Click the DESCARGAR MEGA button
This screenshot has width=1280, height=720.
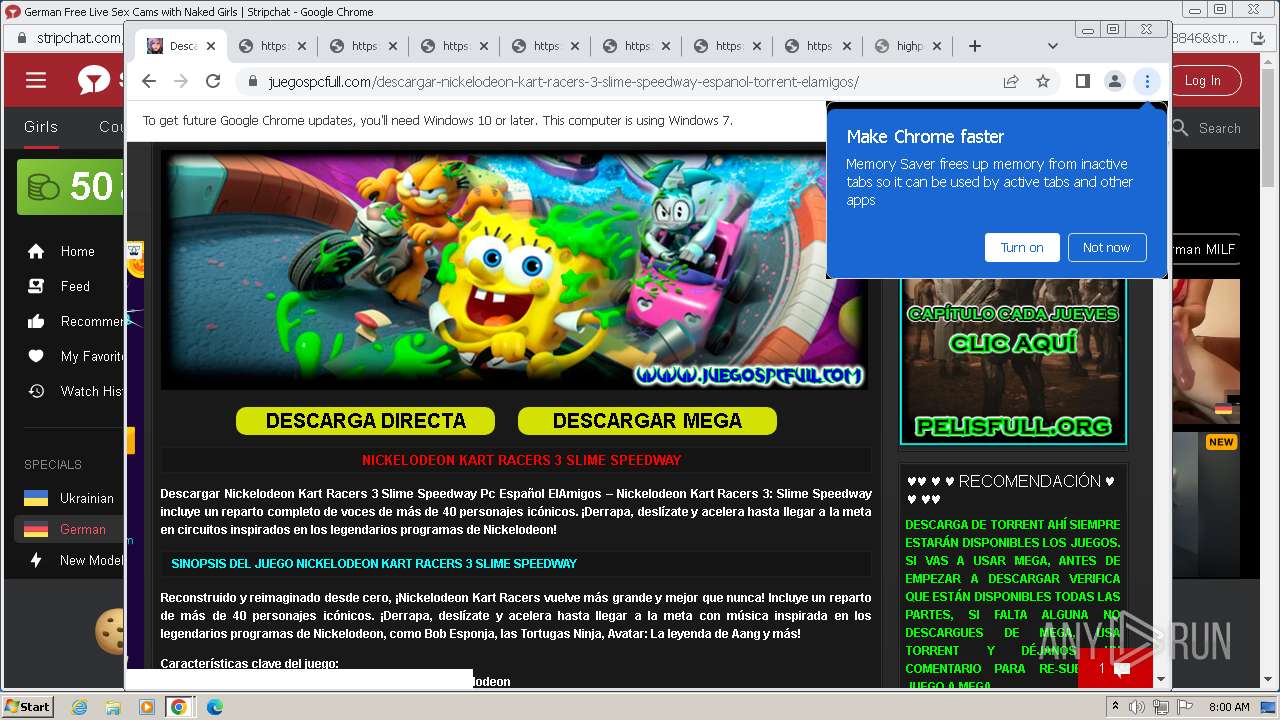tap(647, 421)
